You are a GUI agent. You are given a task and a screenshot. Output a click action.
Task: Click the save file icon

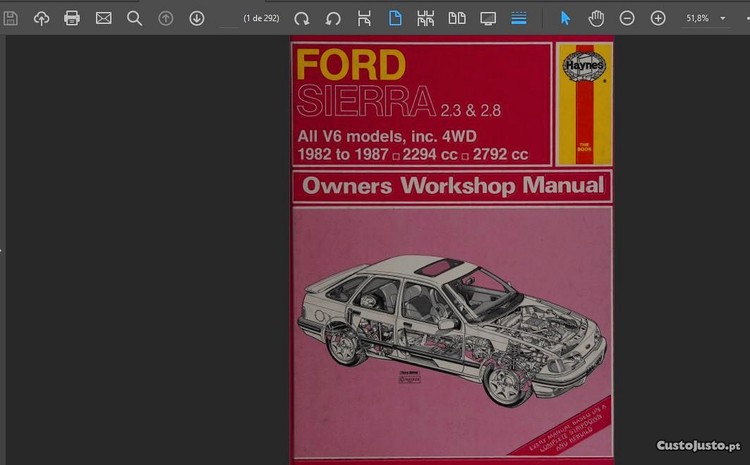(11, 18)
